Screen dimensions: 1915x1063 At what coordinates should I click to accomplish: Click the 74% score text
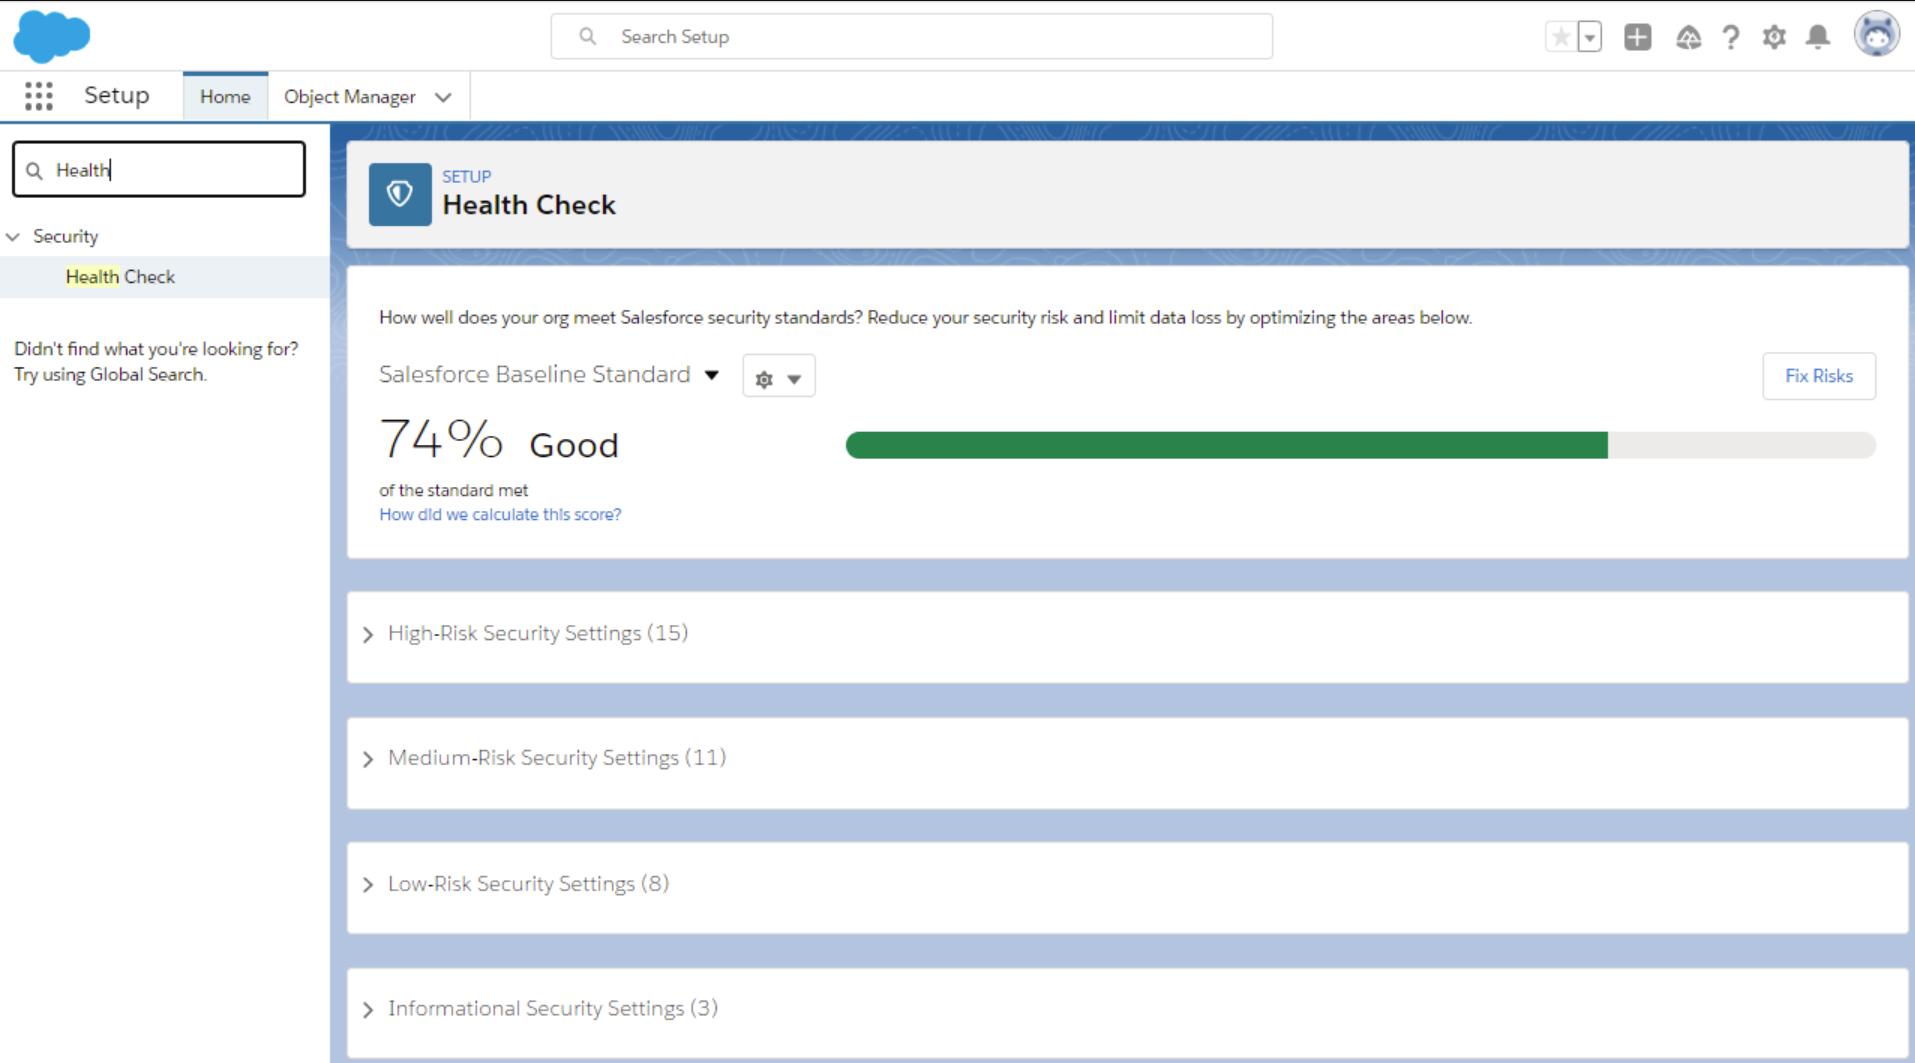(441, 439)
